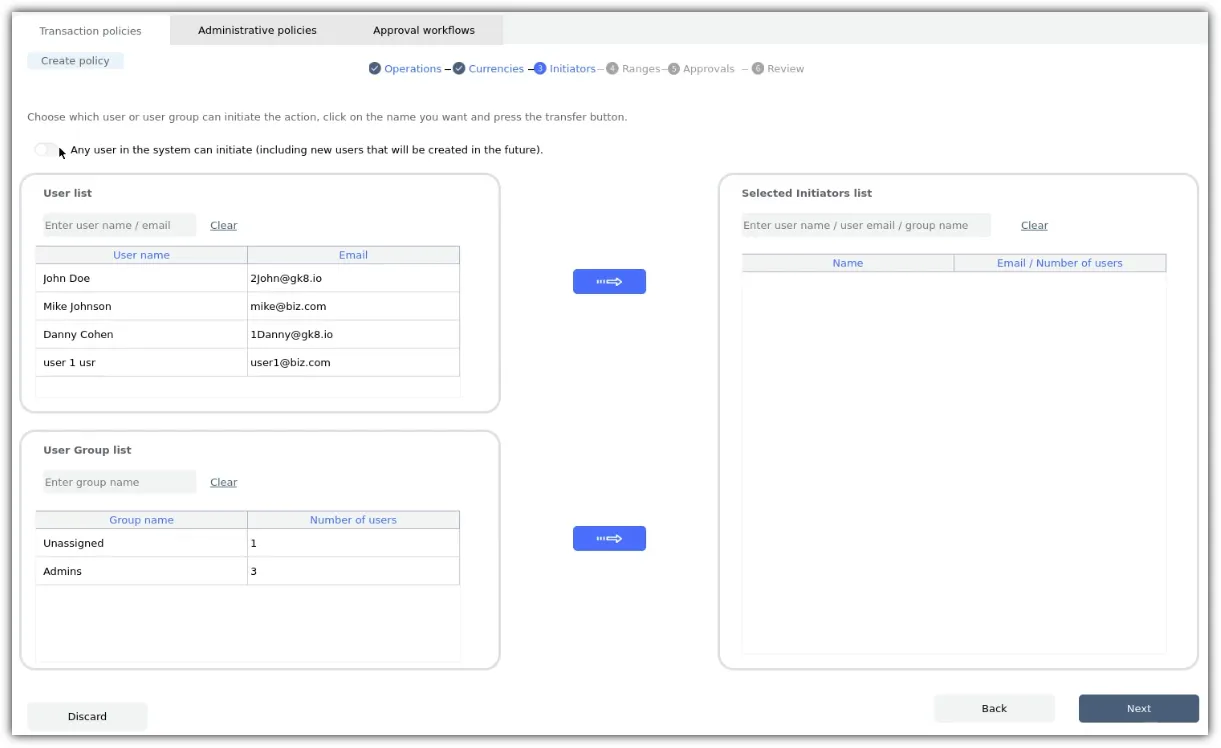
Task: Clear the User Group list search
Action: point(224,483)
